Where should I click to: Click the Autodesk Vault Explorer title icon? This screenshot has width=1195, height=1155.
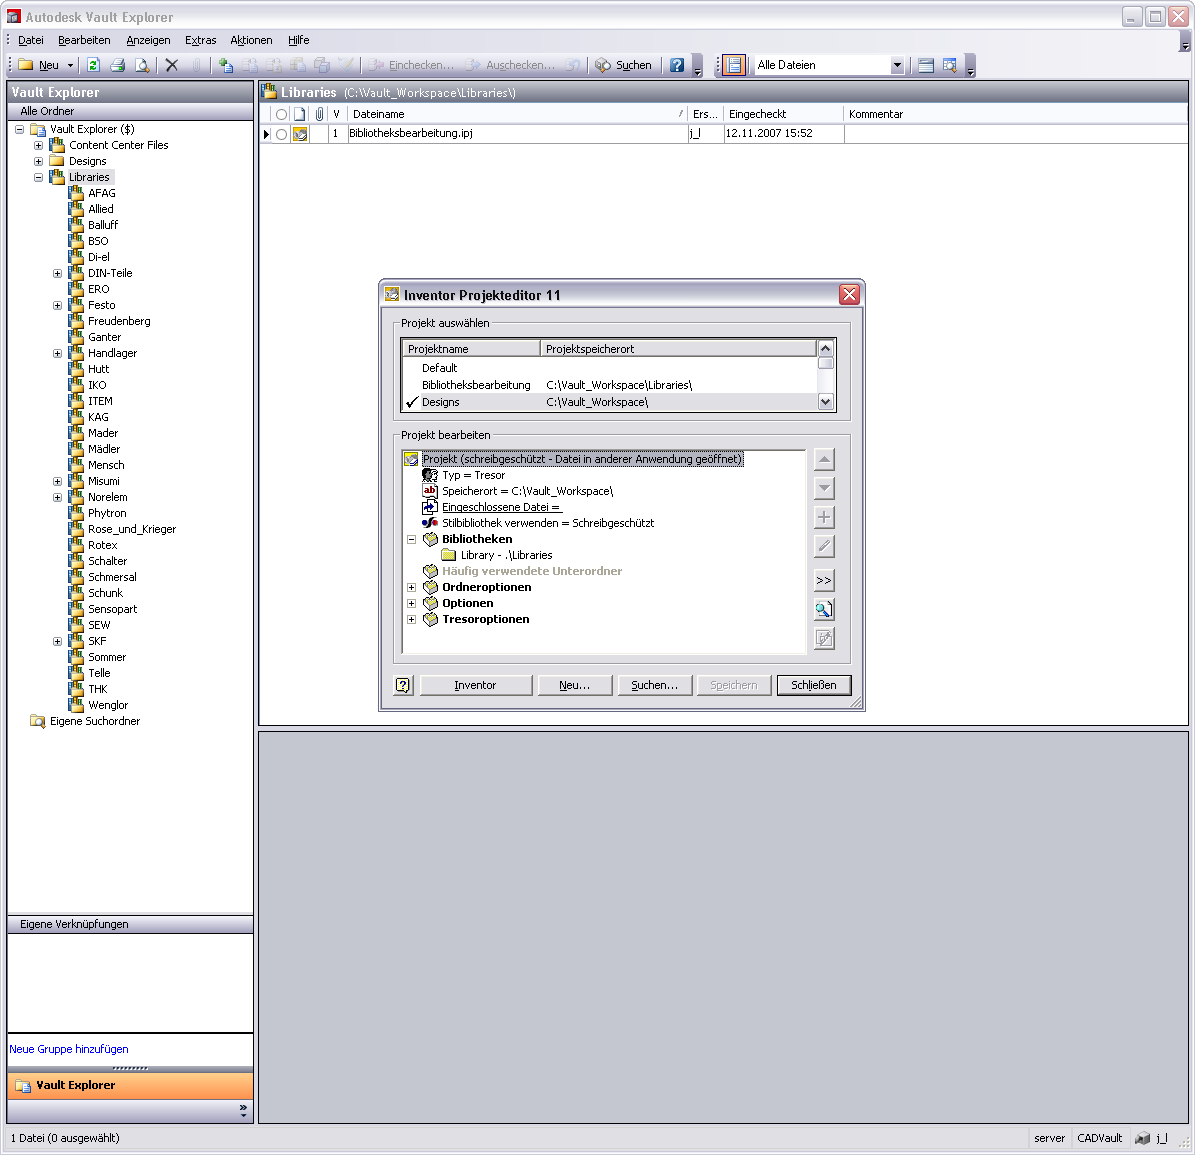[14, 16]
